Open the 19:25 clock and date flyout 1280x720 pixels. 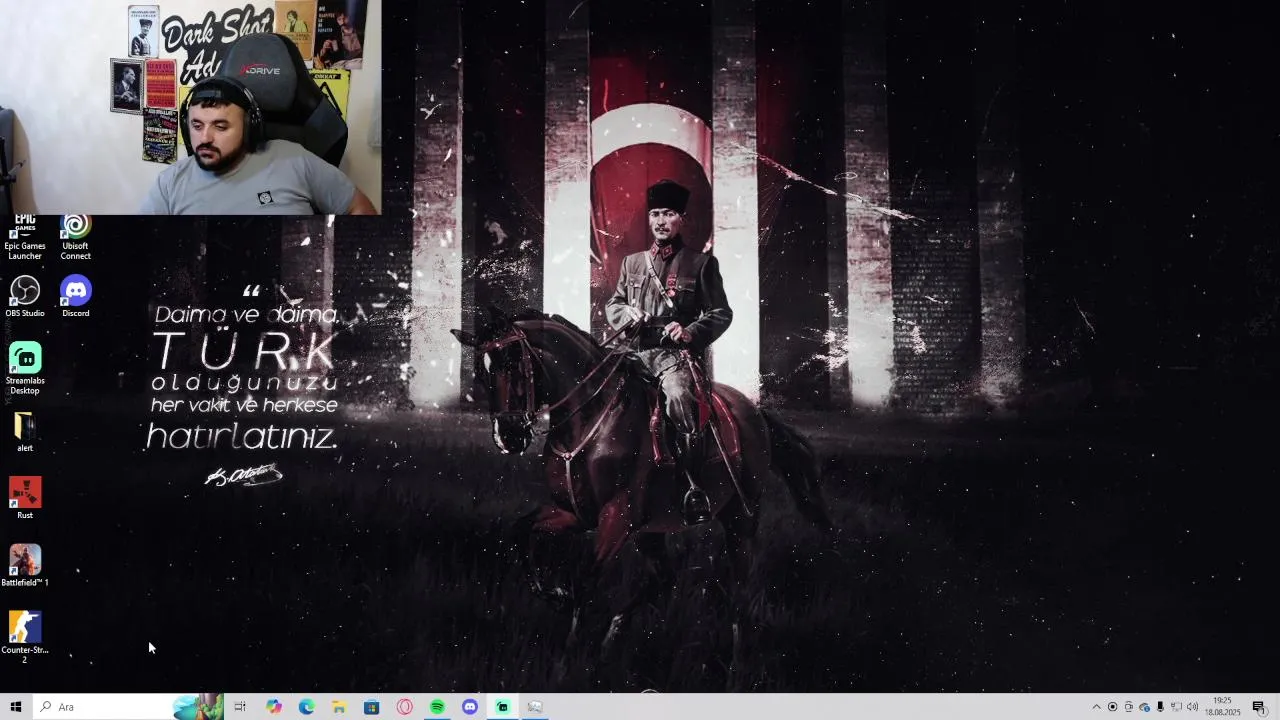point(1222,707)
